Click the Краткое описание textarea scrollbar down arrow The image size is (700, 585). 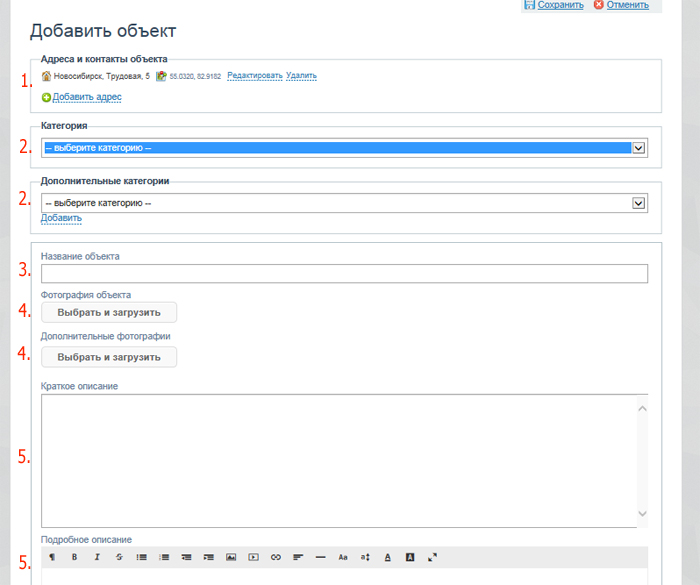point(642,514)
